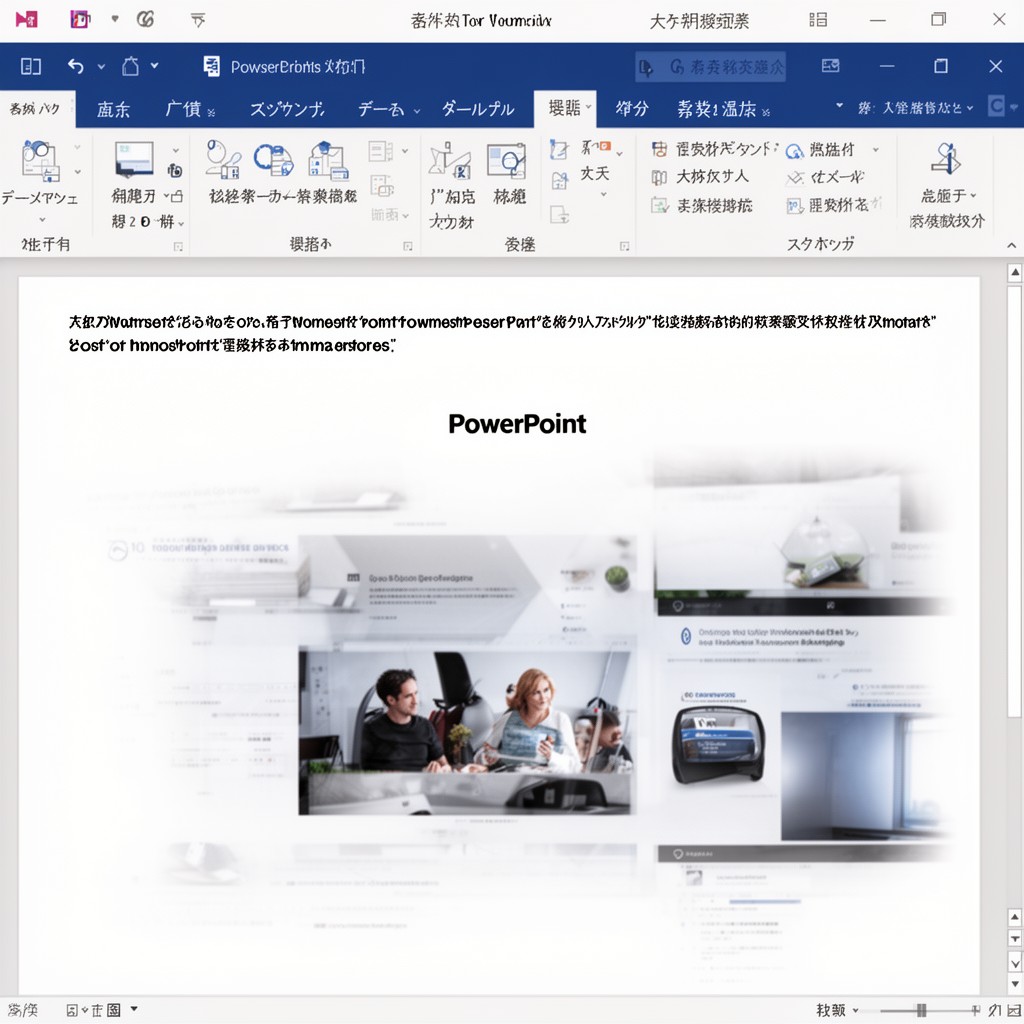Open the 各疾パク tab at the ribbon's left edge
Viewport: 1024px width, 1024px height.
pyautogui.click(x=35, y=108)
